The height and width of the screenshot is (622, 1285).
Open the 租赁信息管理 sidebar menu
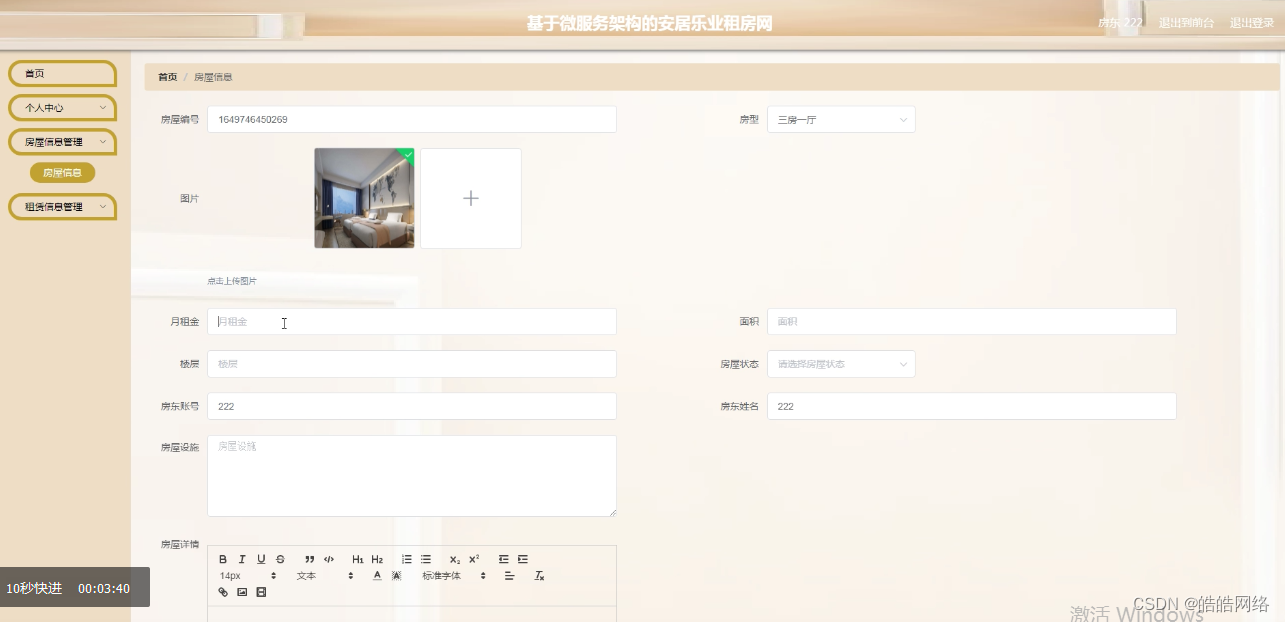click(x=62, y=206)
